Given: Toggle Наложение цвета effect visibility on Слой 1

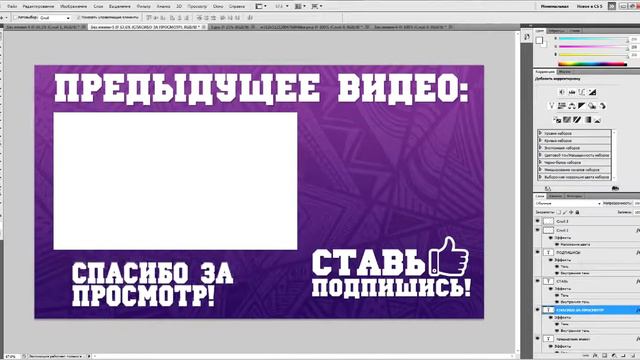Looking at the screenshot, I should pos(557,244).
